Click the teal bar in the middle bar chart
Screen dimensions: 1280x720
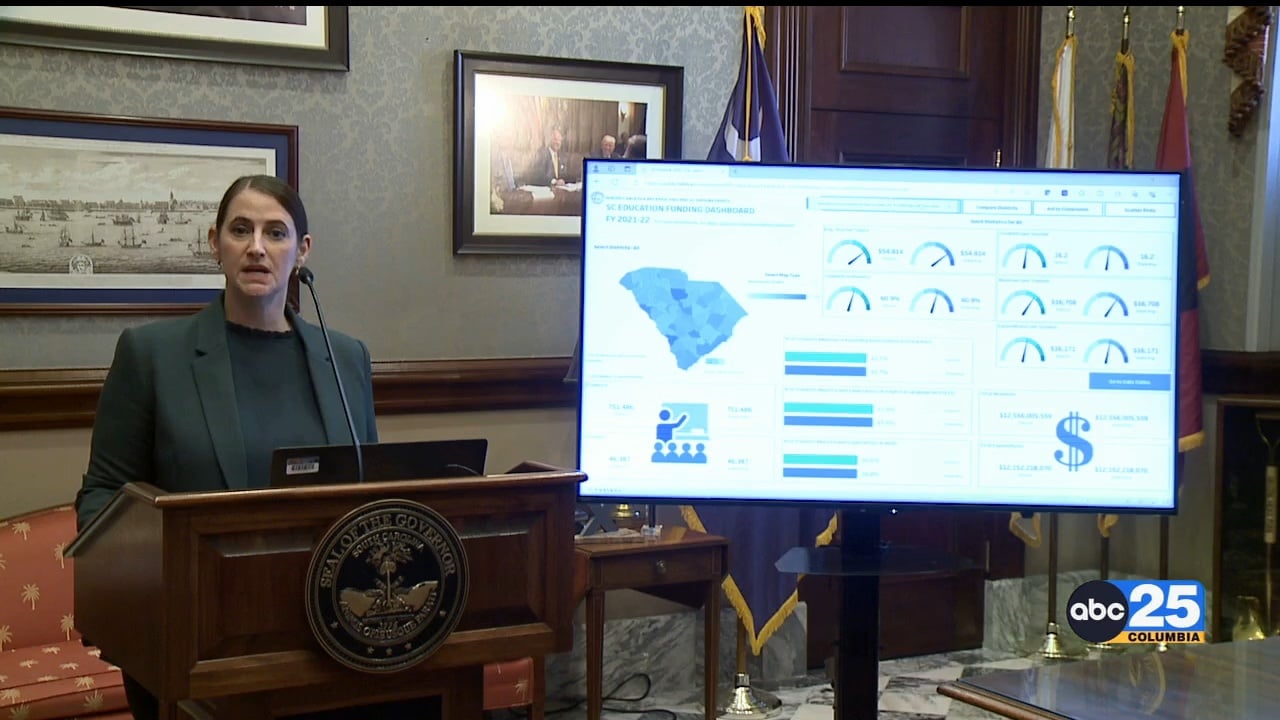pos(828,409)
